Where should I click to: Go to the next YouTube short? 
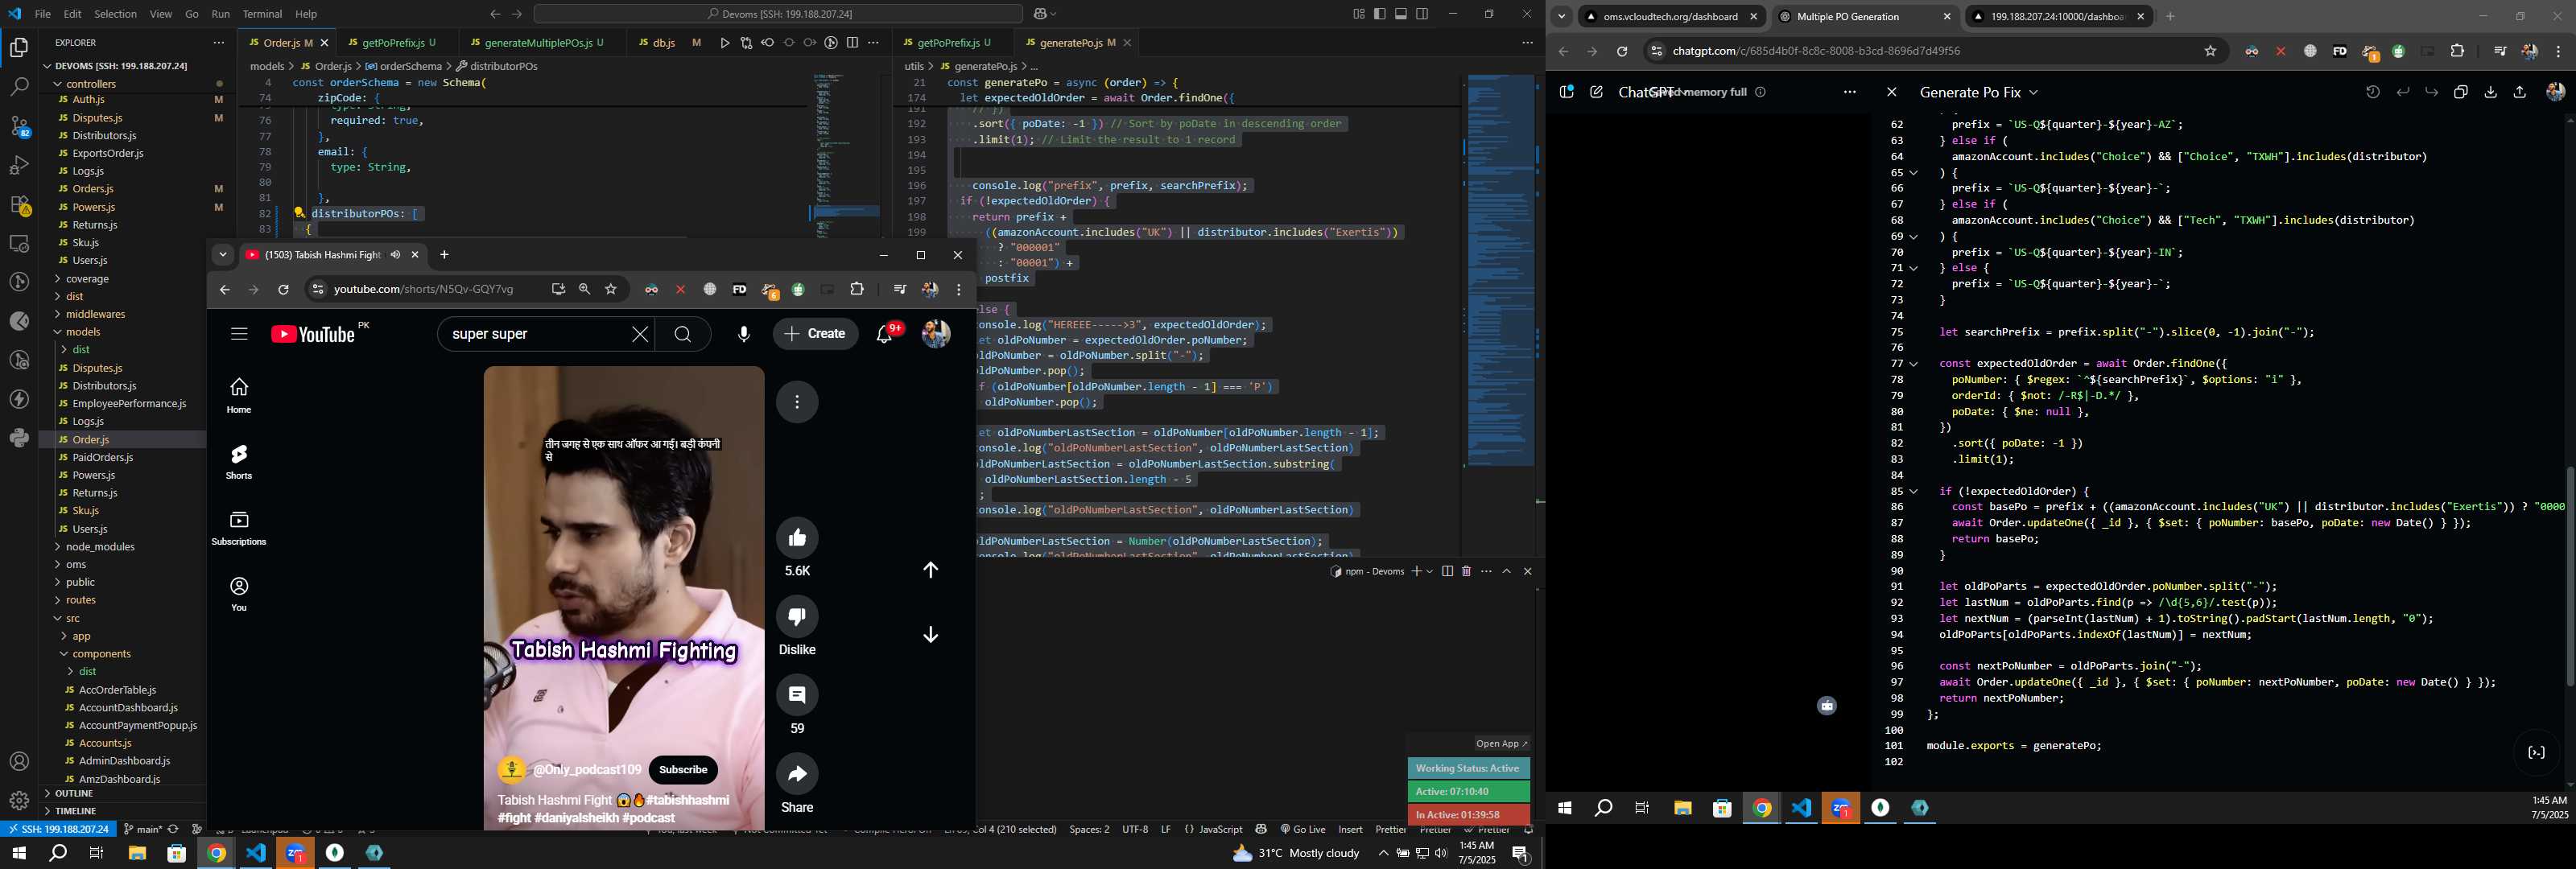(930, 635)
